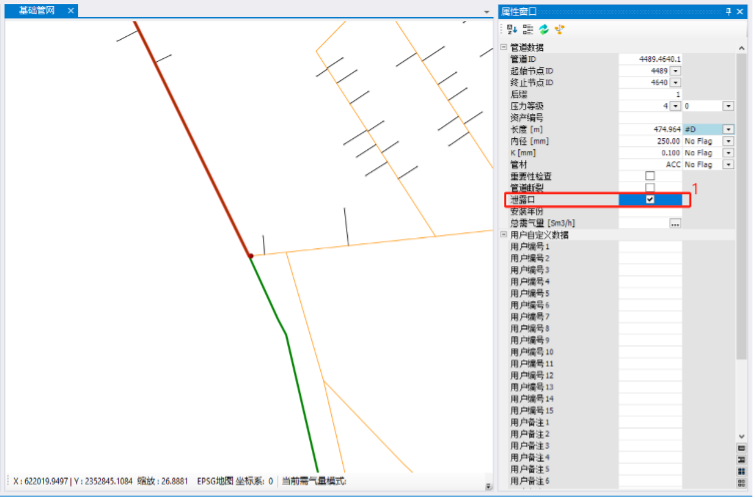Click the second list-view icon in properties toolbar
Image resolution: width=755 pixels, height=498 pixels.
coord(527,30)
